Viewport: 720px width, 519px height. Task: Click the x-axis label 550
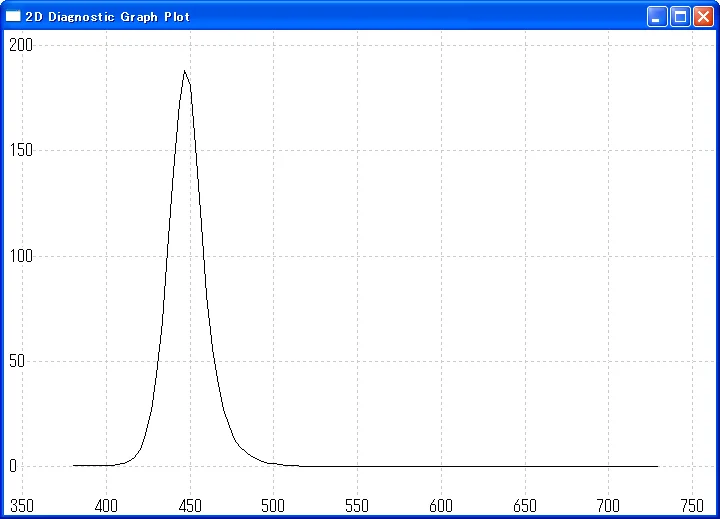click(357, 506)
